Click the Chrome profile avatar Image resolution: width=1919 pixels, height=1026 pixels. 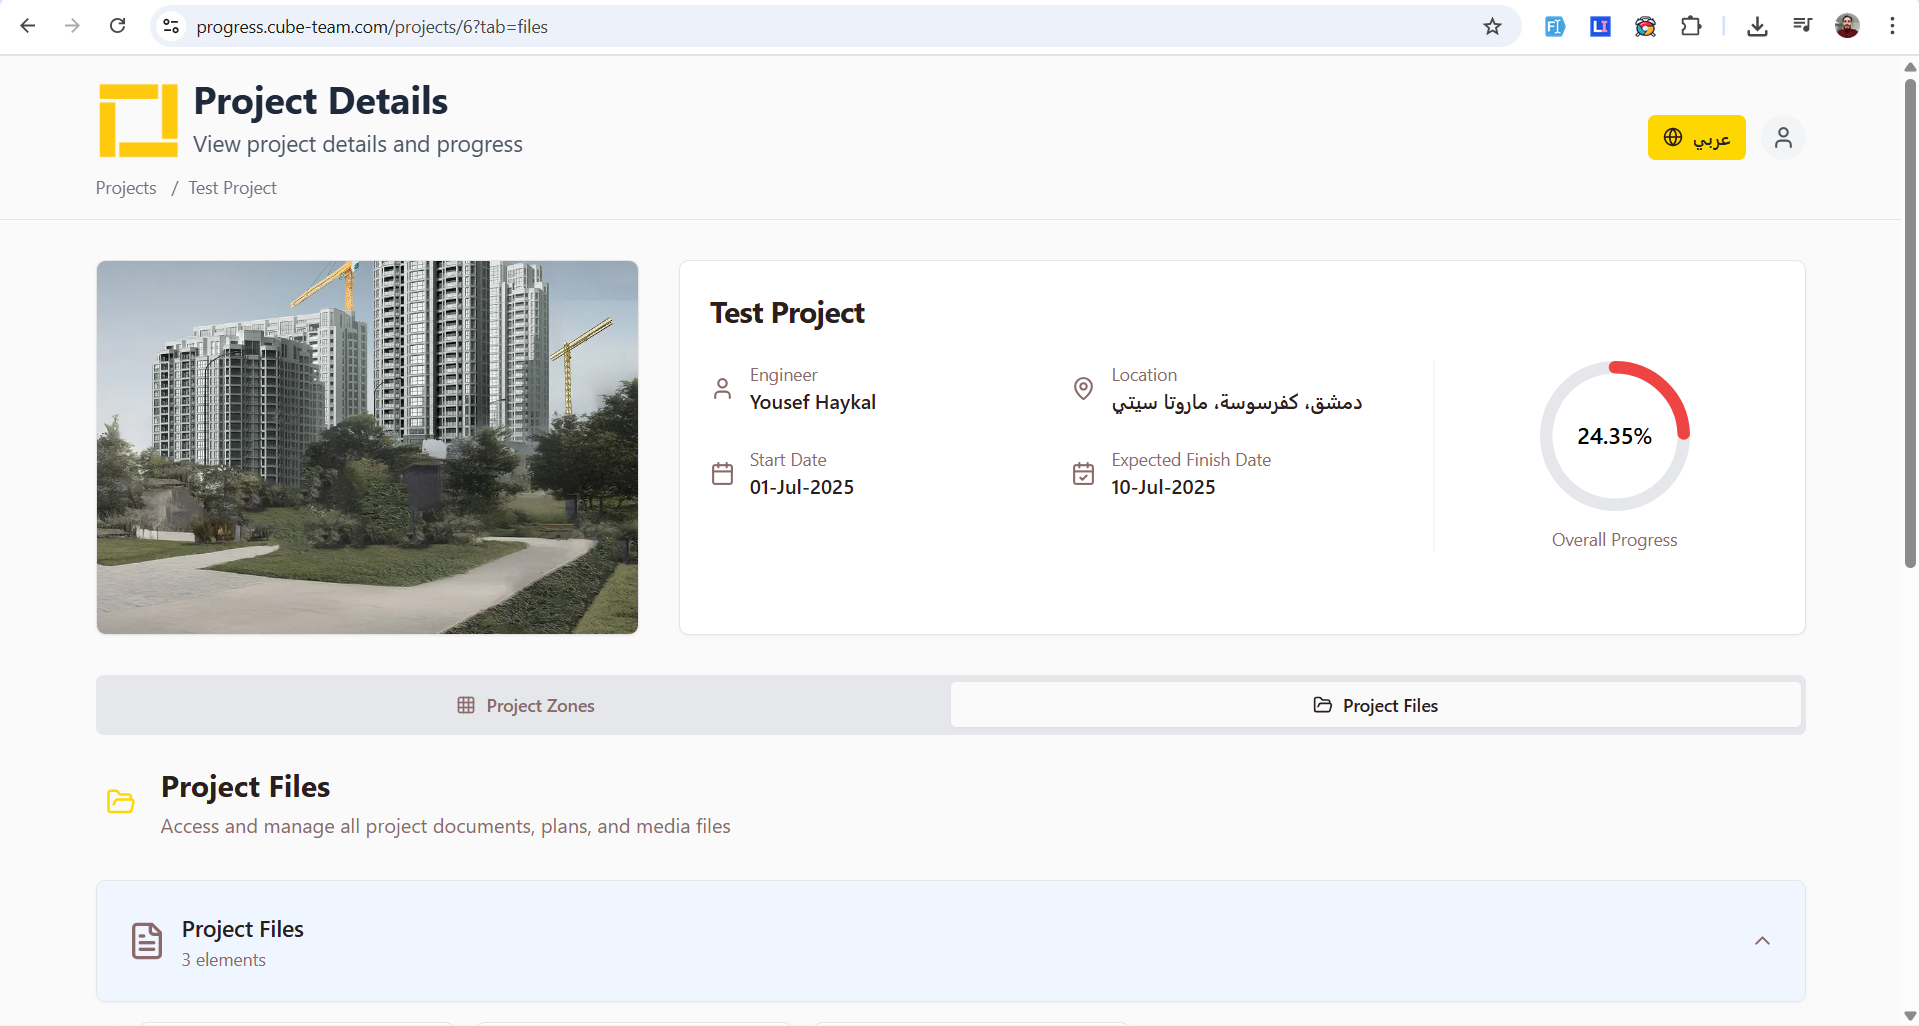[1847, 26]
